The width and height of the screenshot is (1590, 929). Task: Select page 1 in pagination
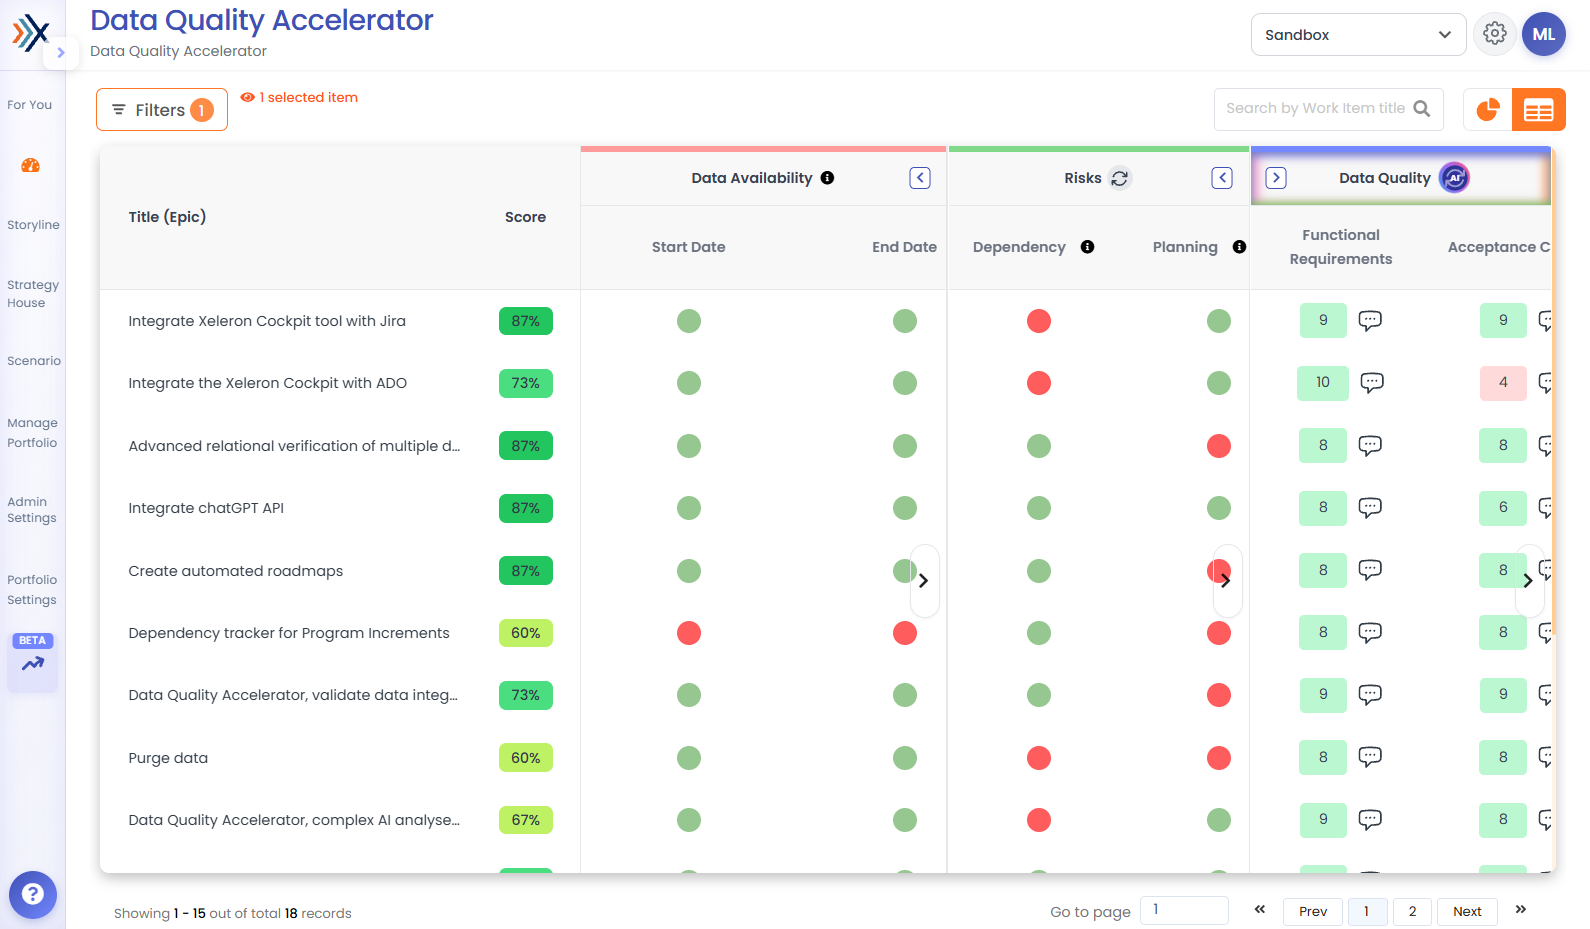(1367, 911)
